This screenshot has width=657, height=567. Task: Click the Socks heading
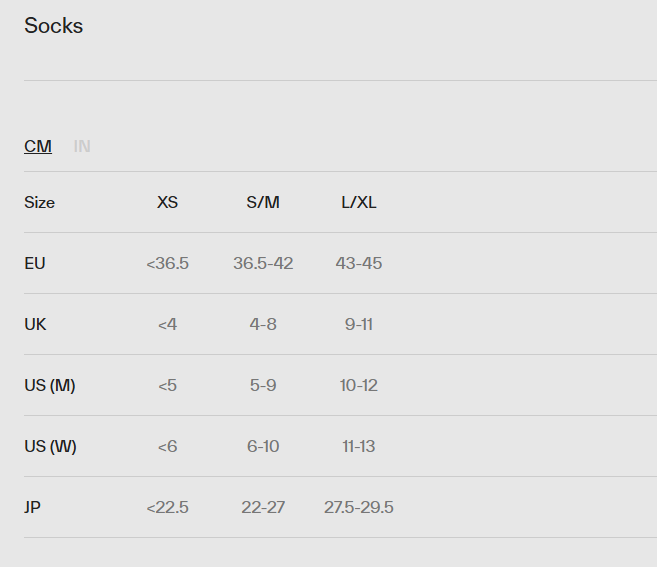pyautogui.click(x=54, y=26)
